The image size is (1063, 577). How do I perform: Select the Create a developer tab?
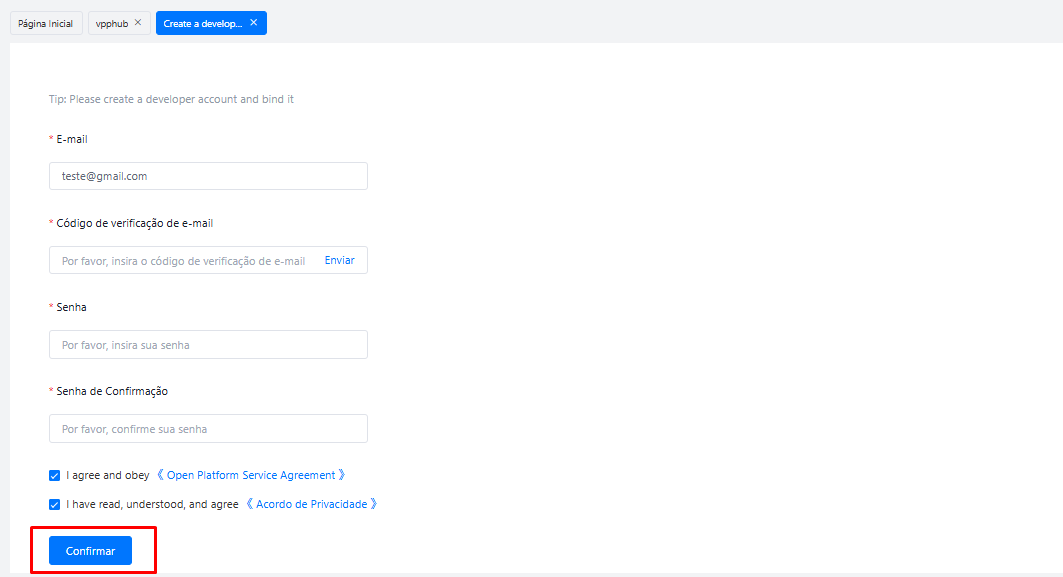point(203,23)
